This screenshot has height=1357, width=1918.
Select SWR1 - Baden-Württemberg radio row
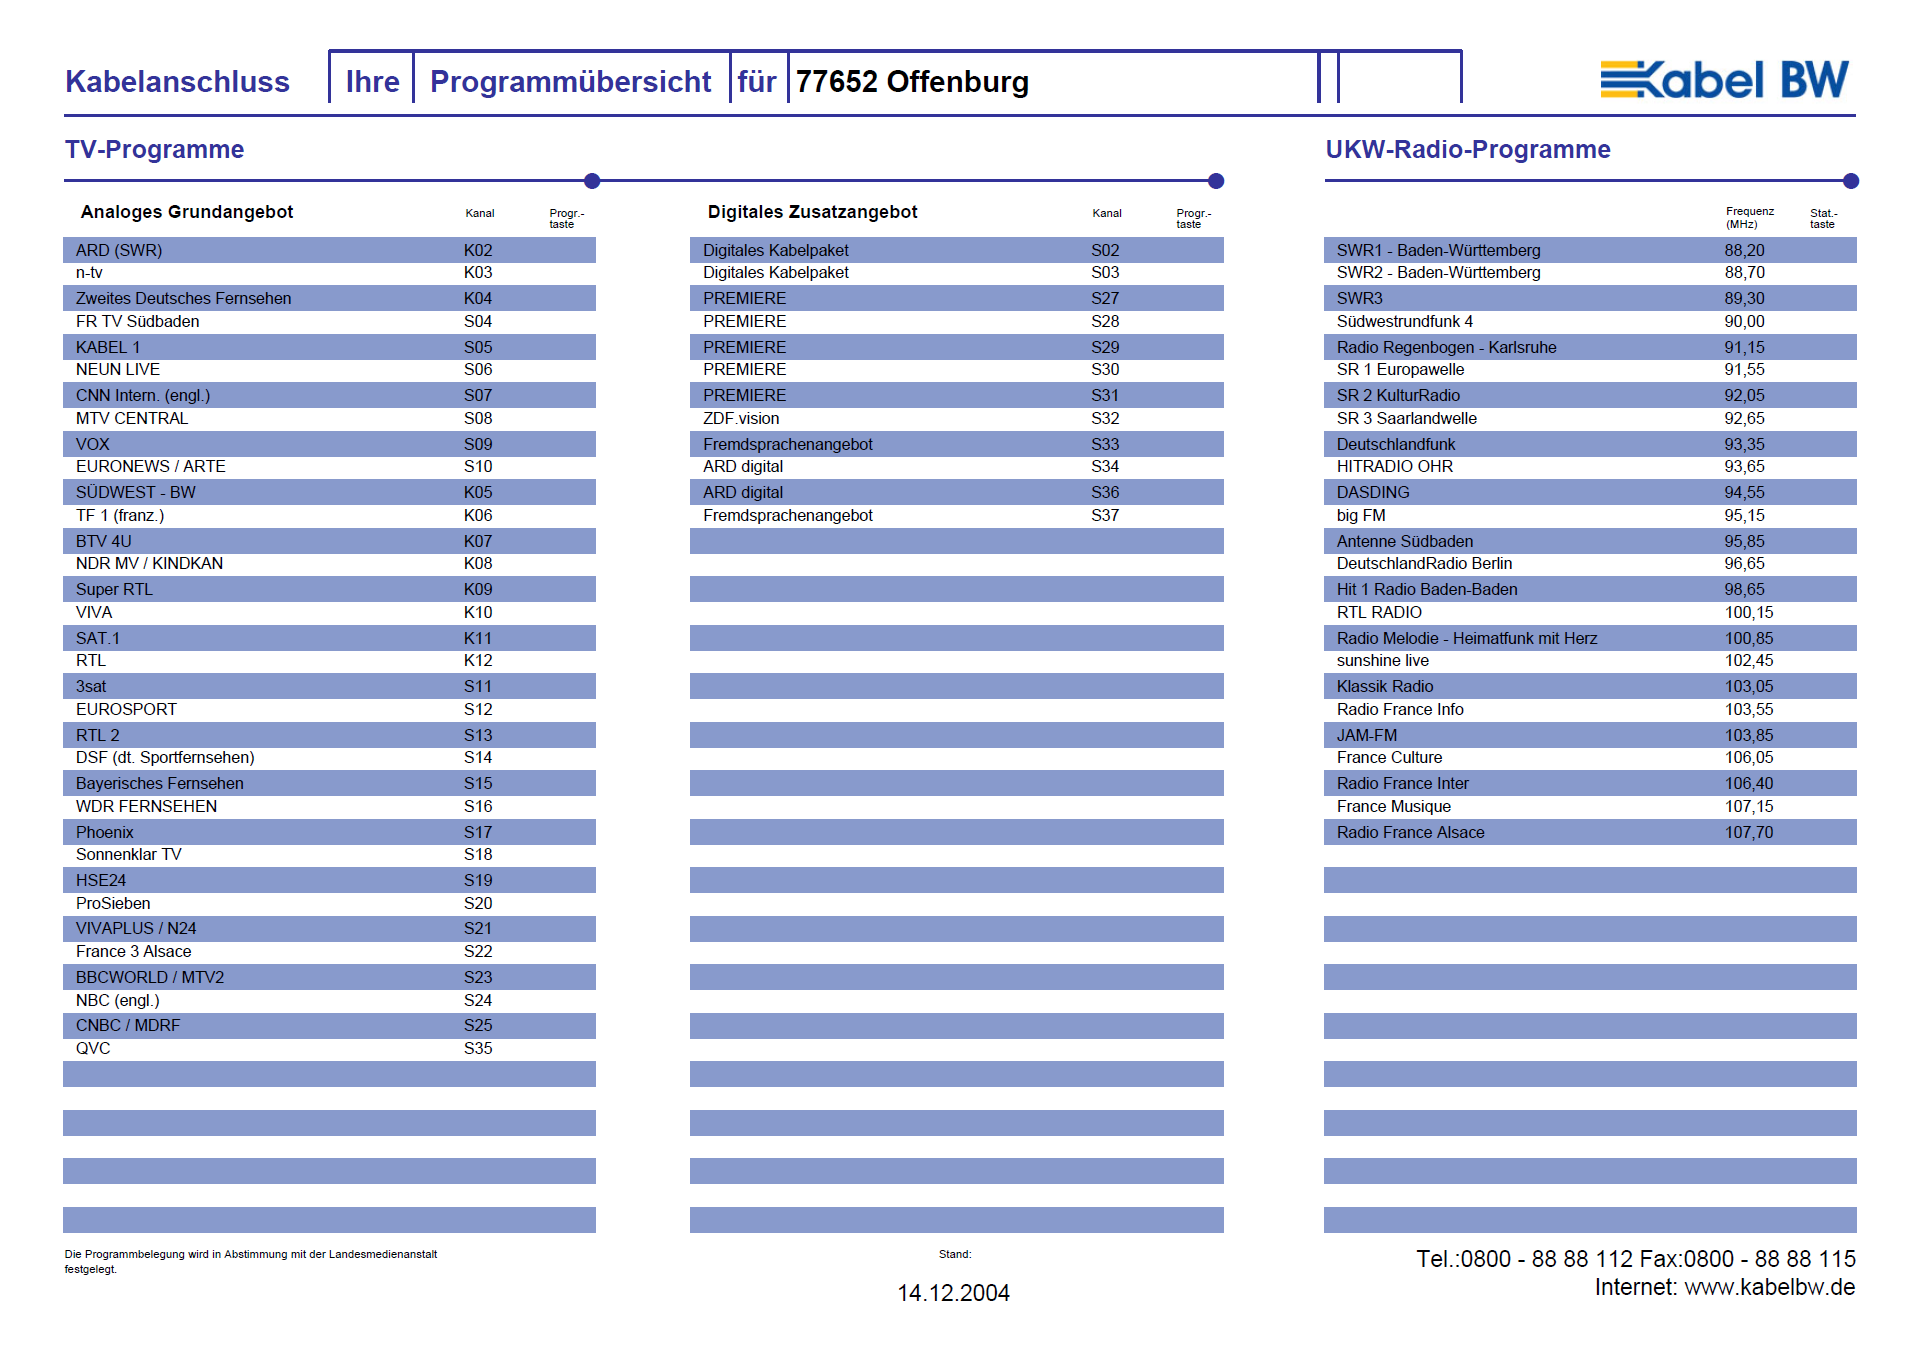(x=1590, y=250)
